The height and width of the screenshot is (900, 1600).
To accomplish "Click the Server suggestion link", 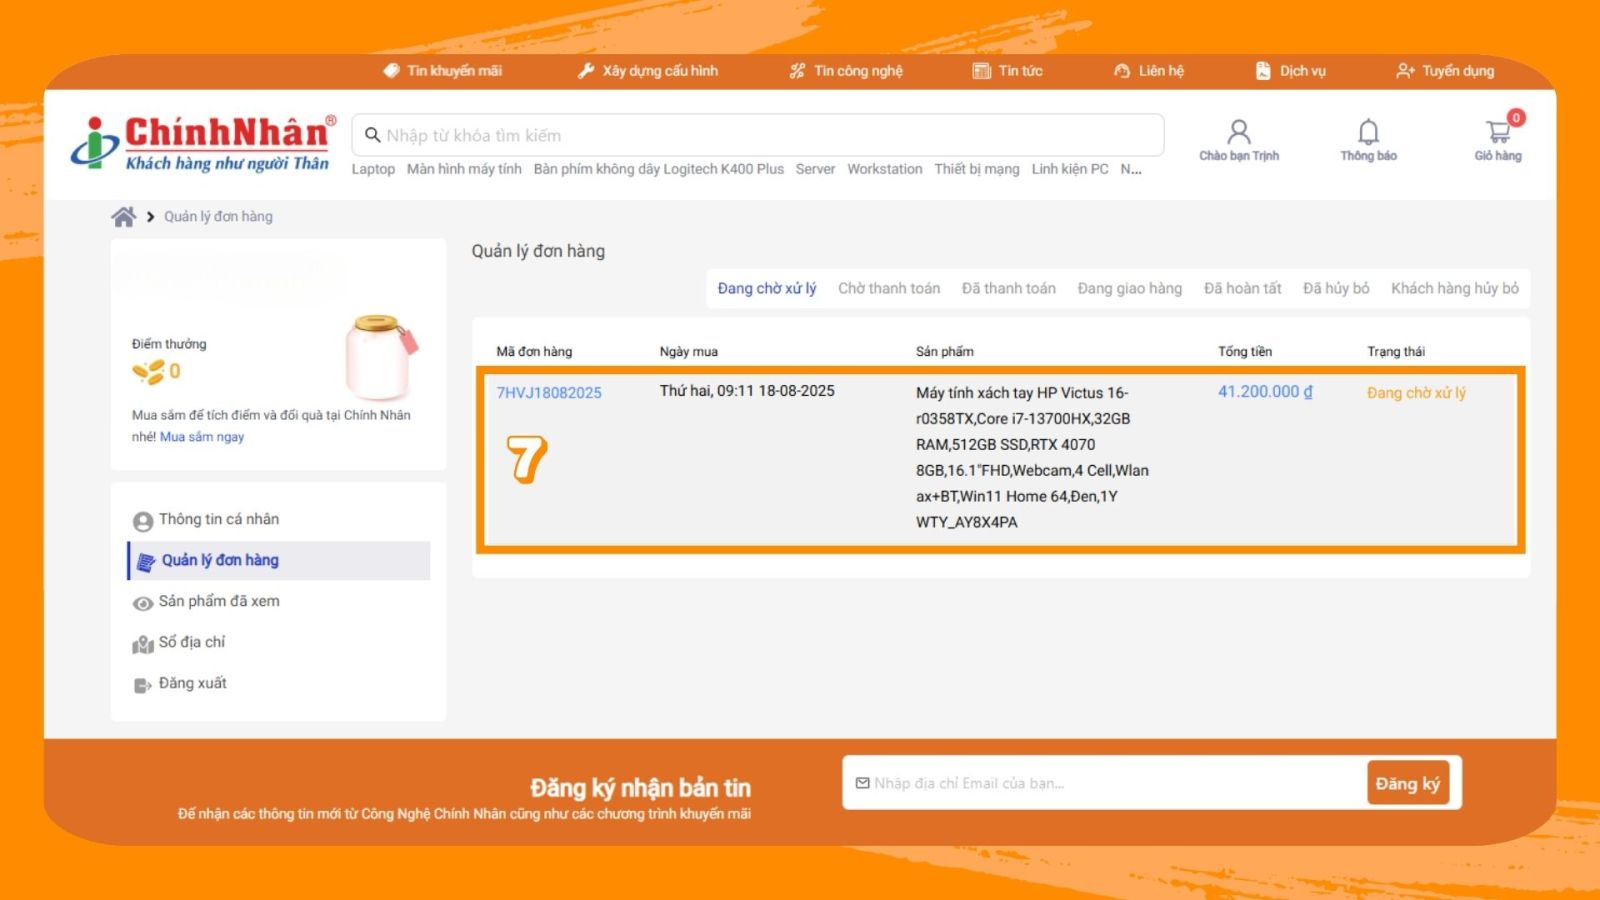I will [815, 169].
